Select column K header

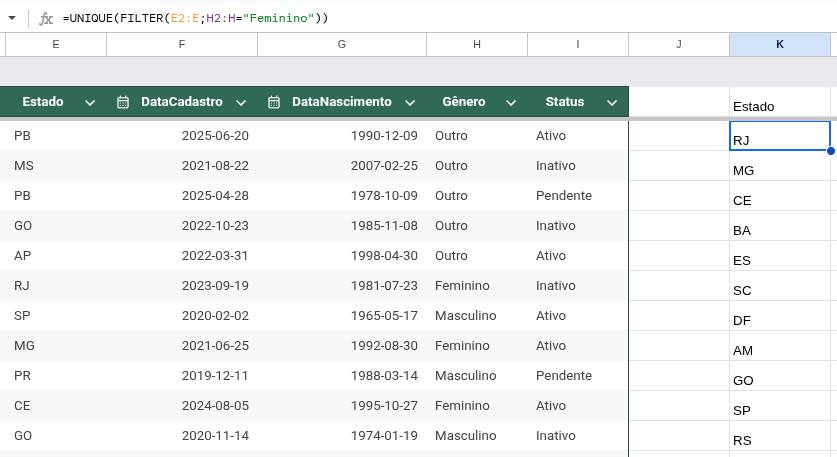click(780, 44)
